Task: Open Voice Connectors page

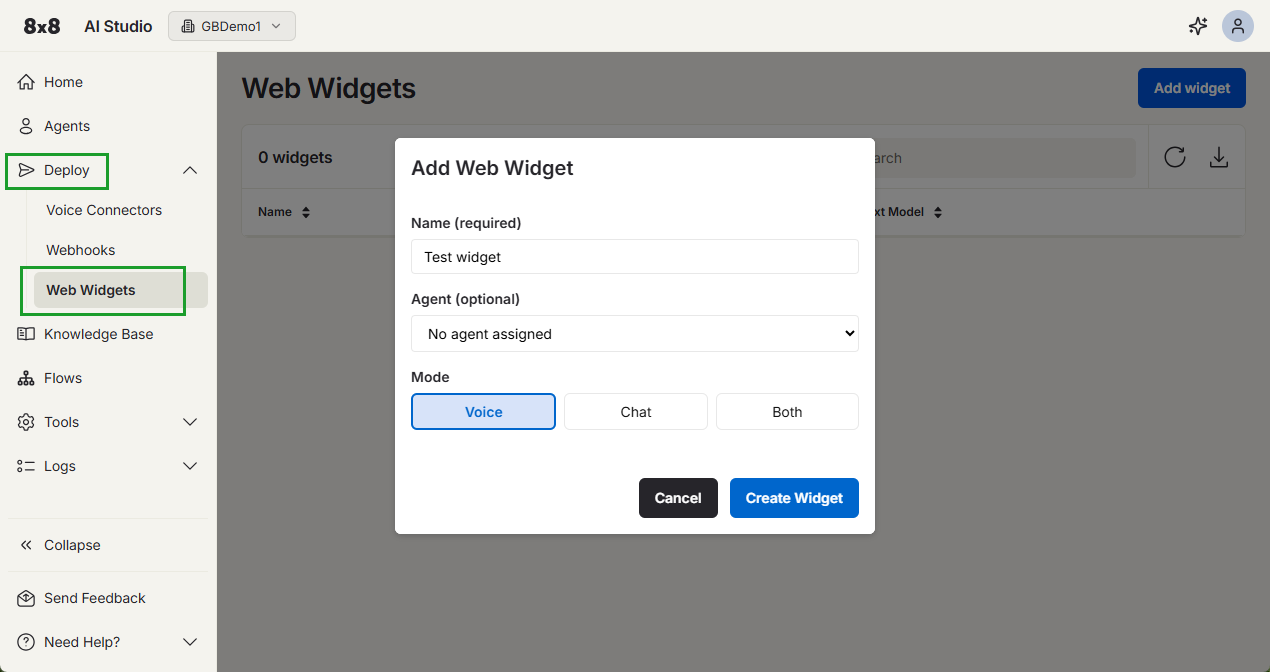Action: coord(104,210)
